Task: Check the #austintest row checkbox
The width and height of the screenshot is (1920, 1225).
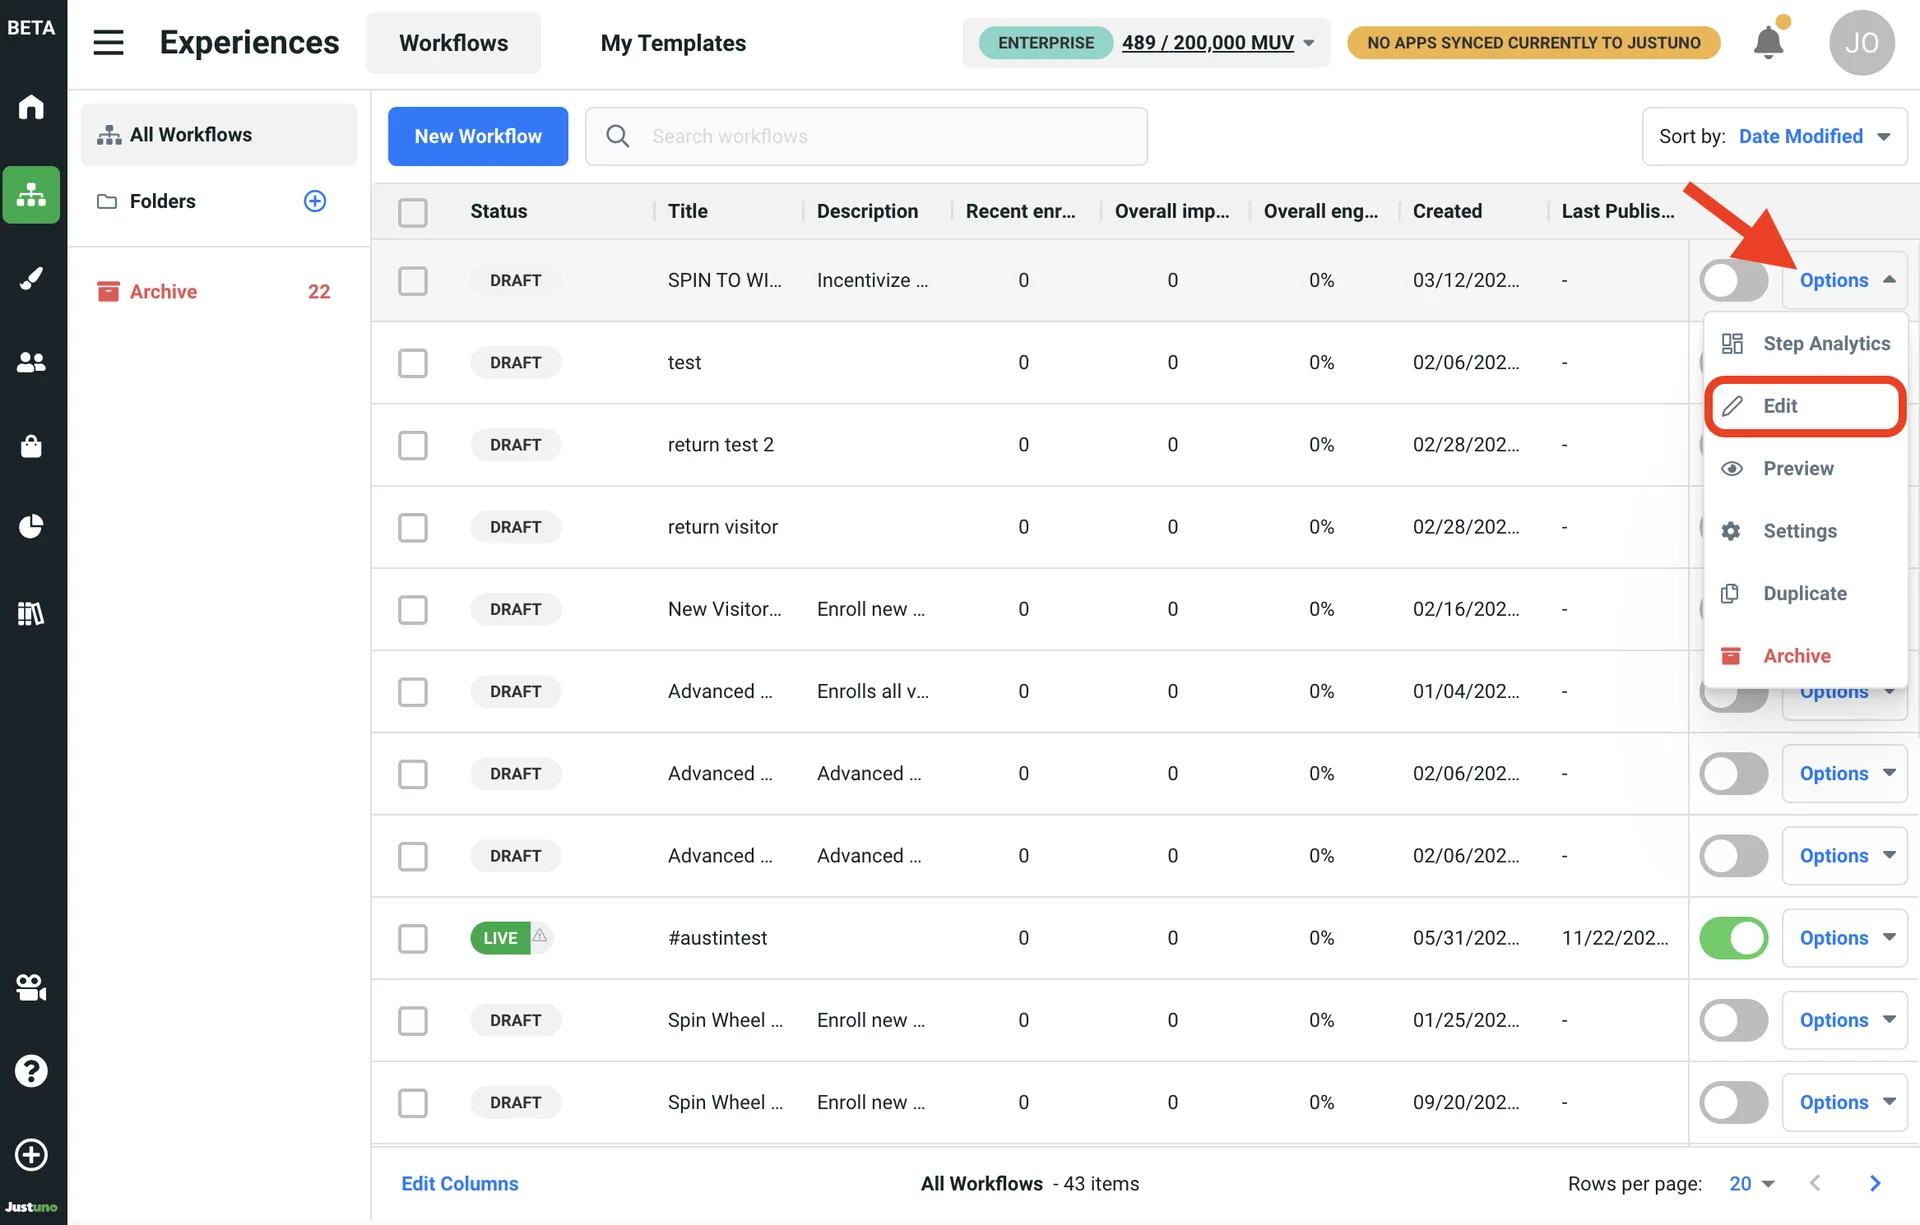Action: click(413, 938)
